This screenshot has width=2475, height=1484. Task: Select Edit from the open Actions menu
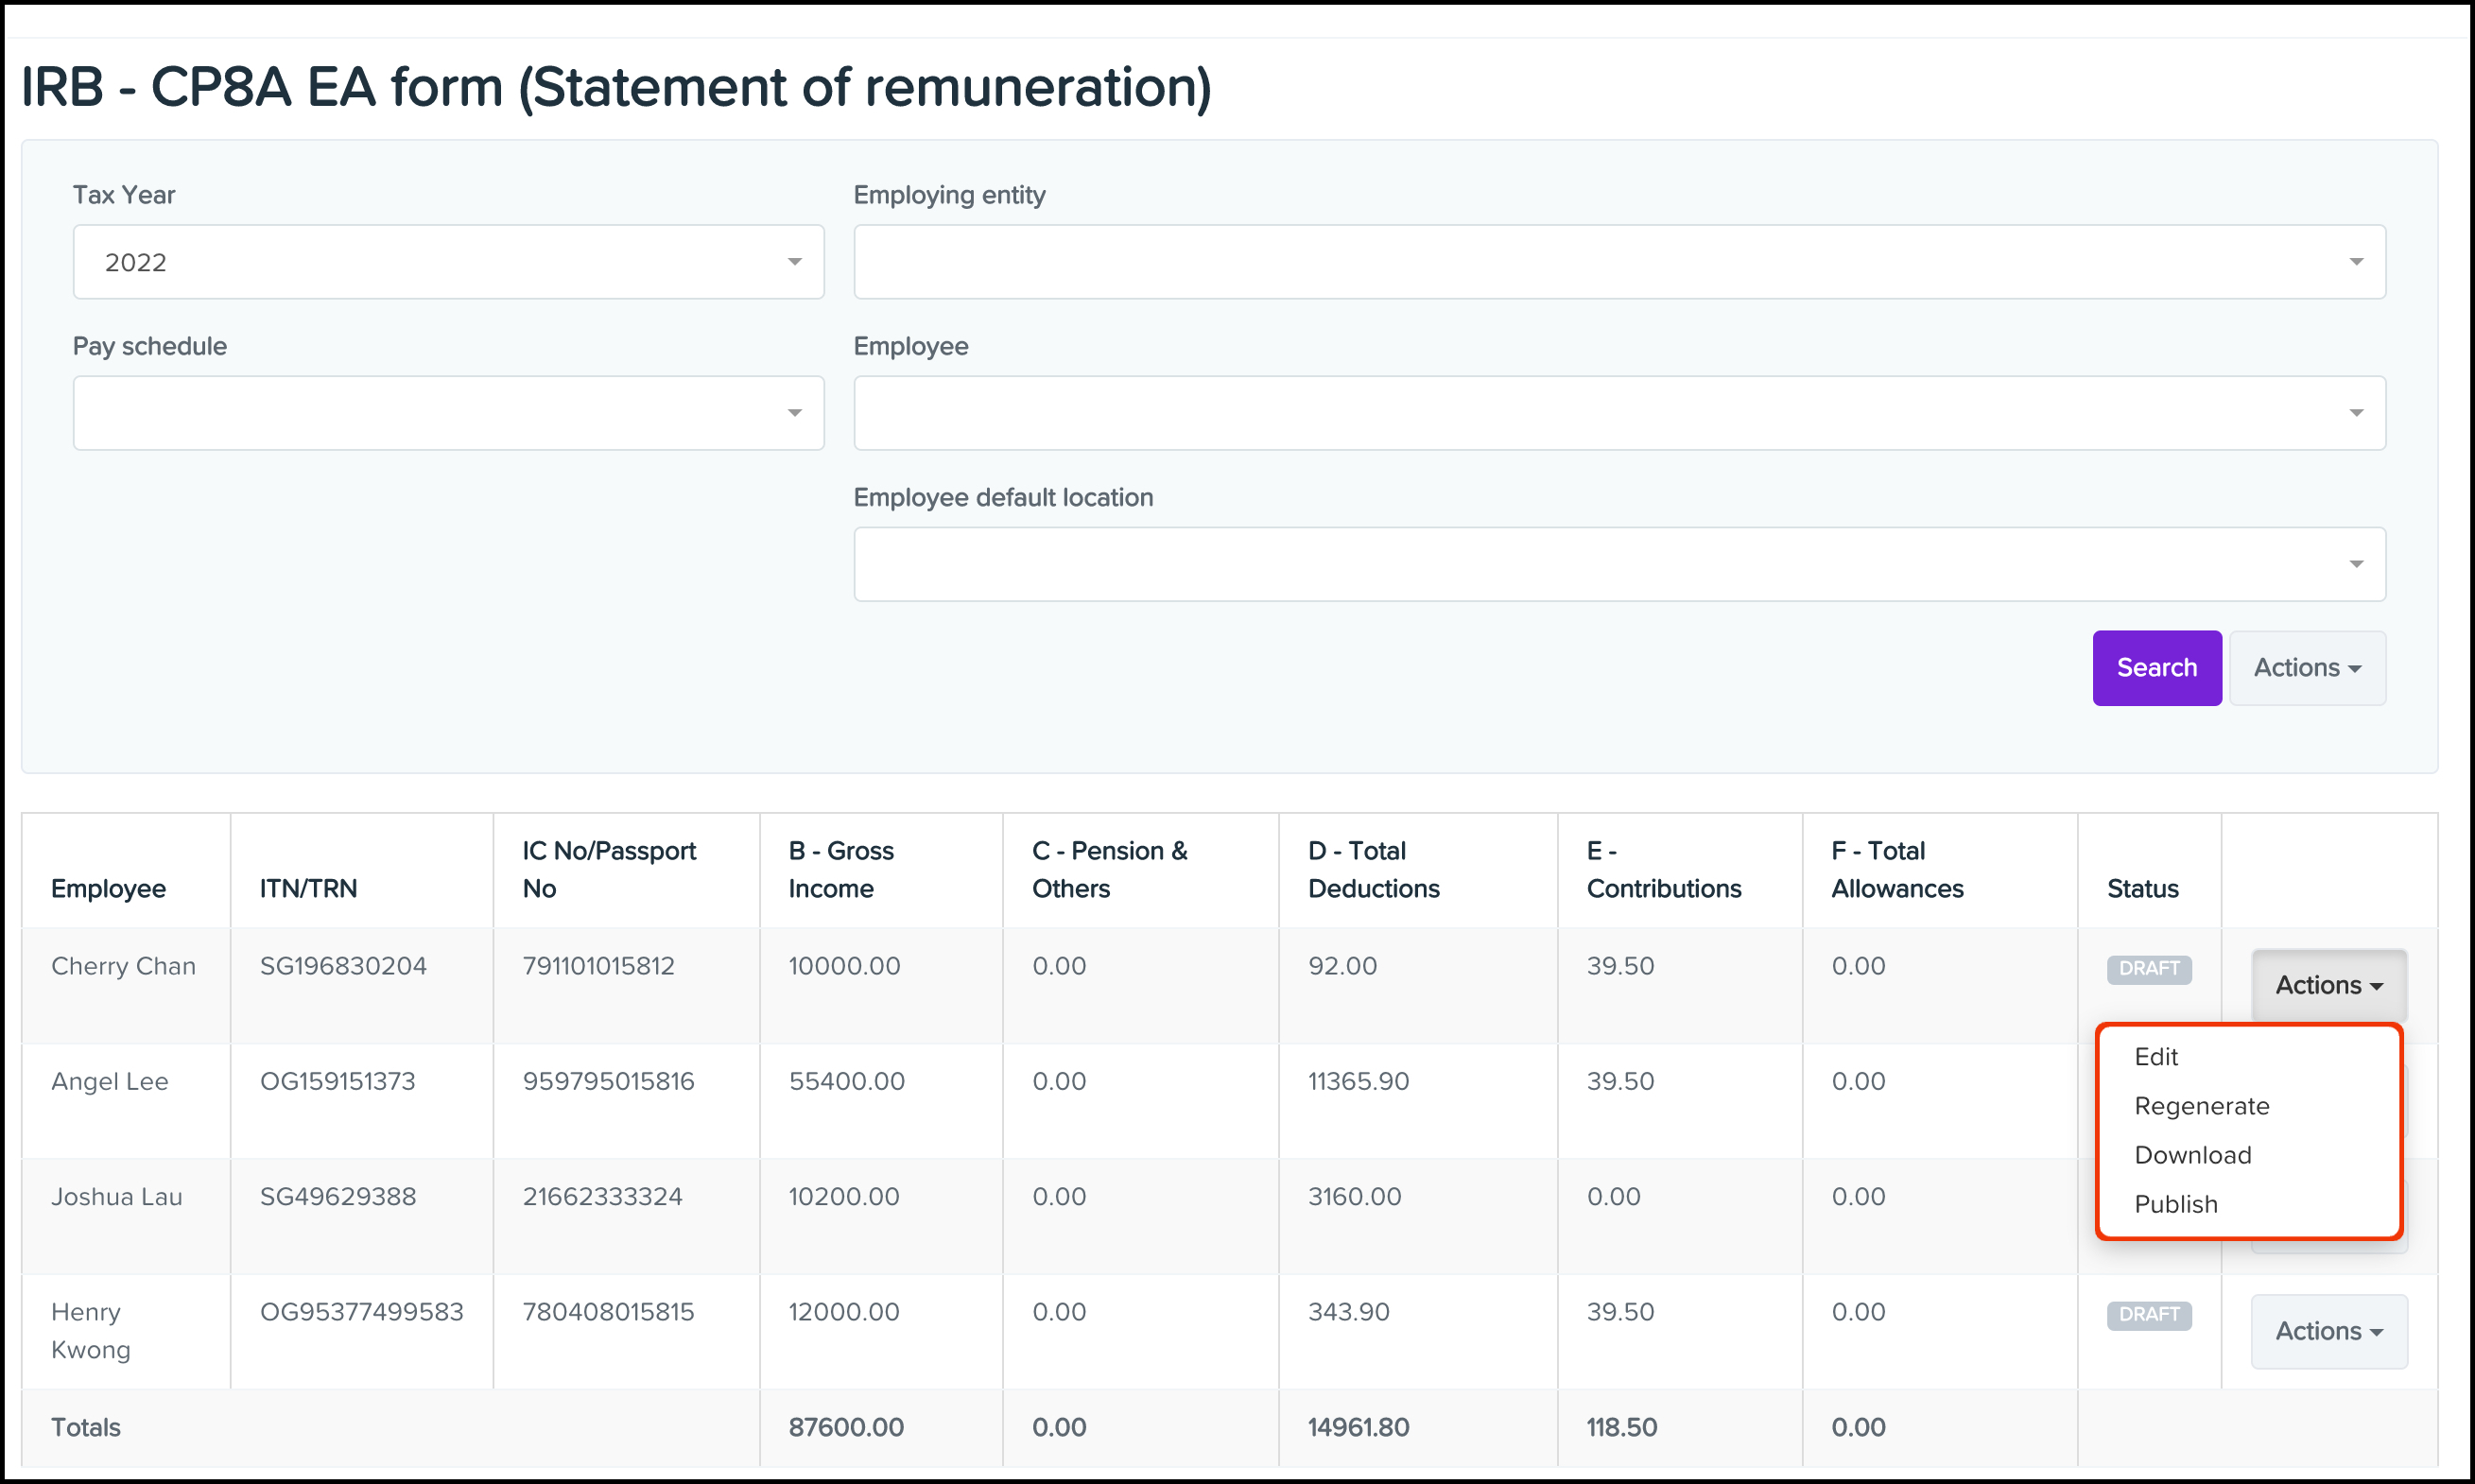click(2157, 1056)
